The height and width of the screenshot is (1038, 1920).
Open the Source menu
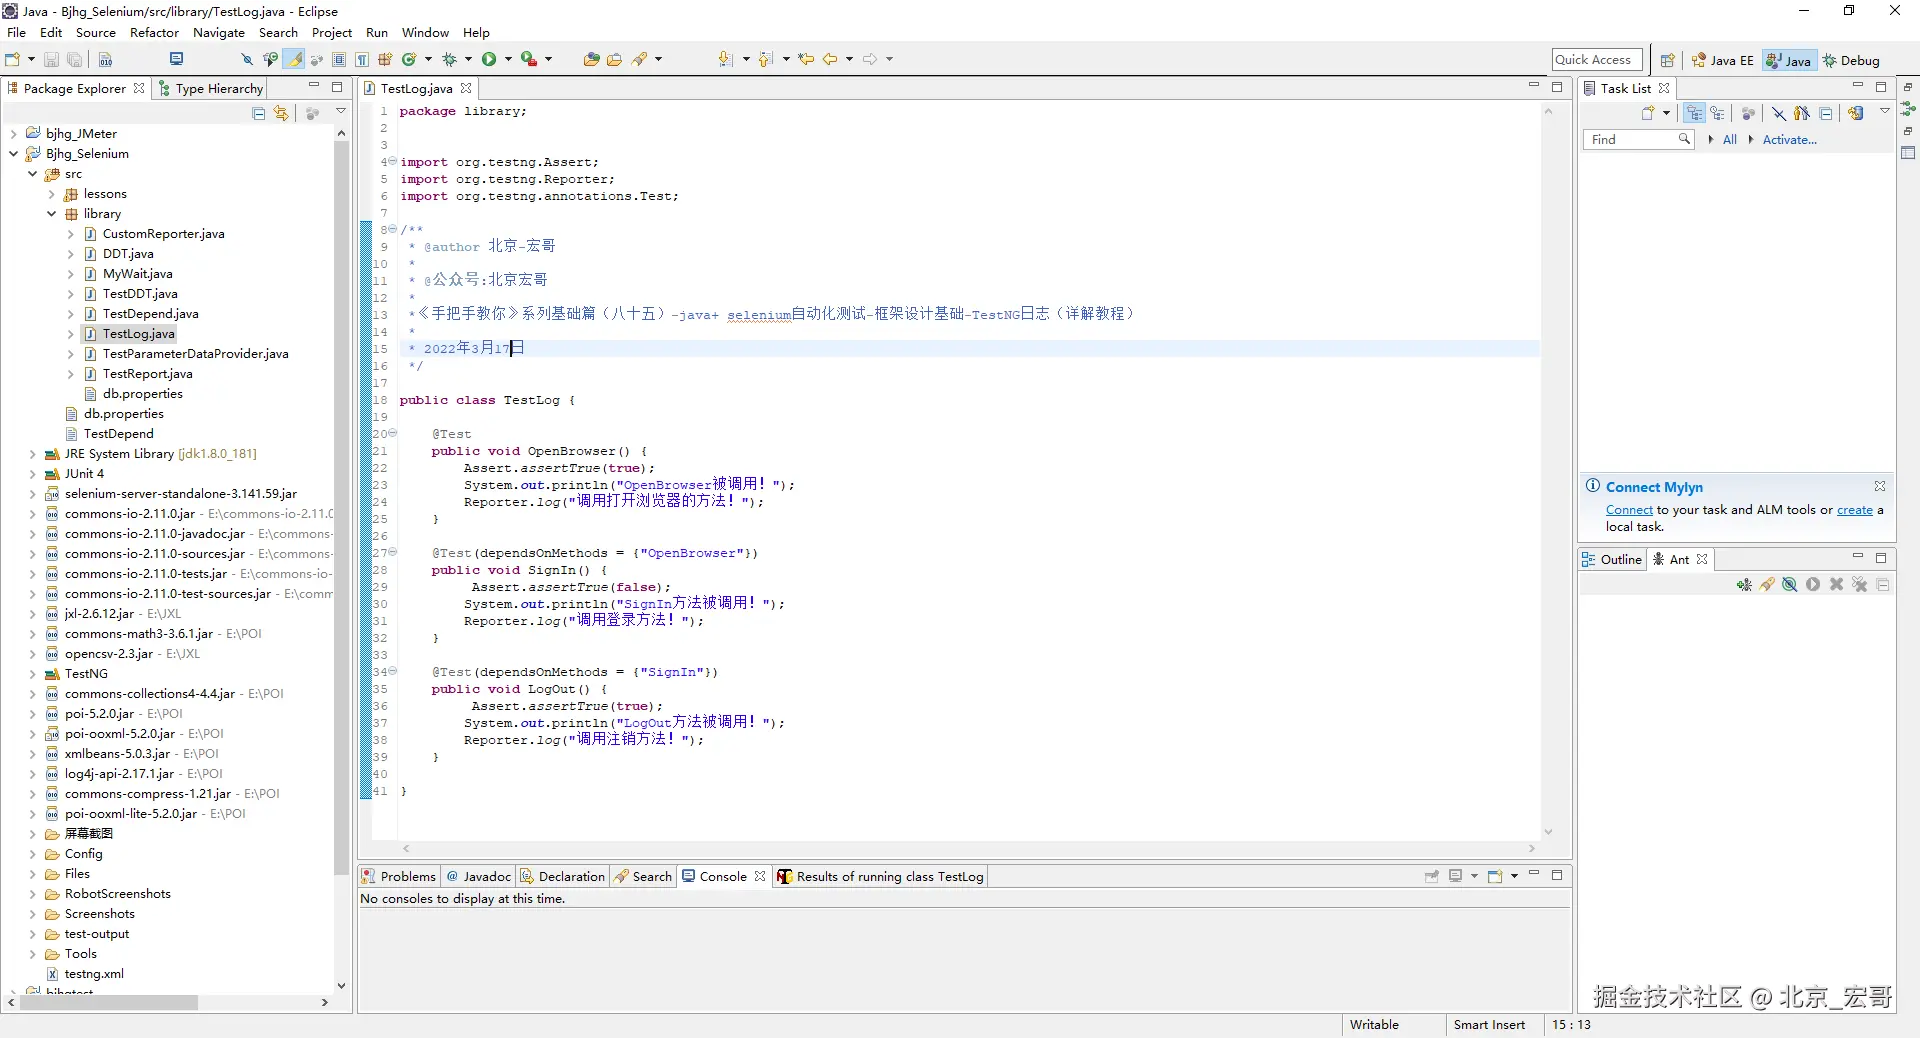pyautogui.click(x=96, y=32)
